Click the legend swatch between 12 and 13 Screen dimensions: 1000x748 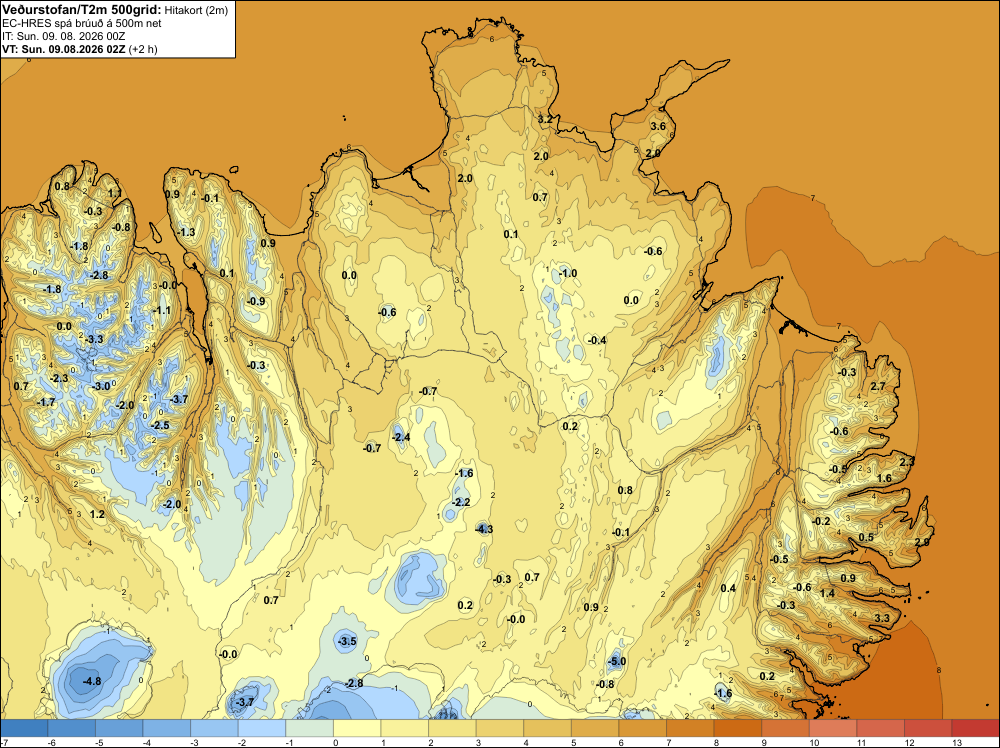pos(928,728)
